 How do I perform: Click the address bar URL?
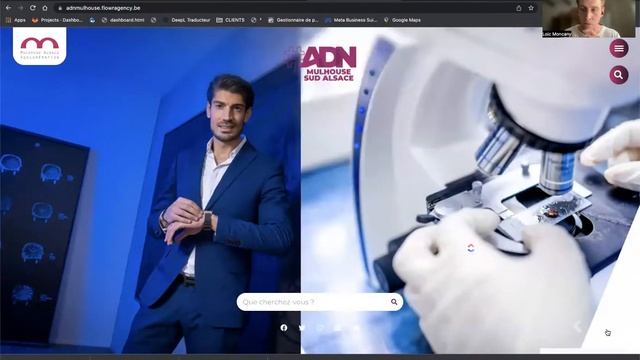103,8
